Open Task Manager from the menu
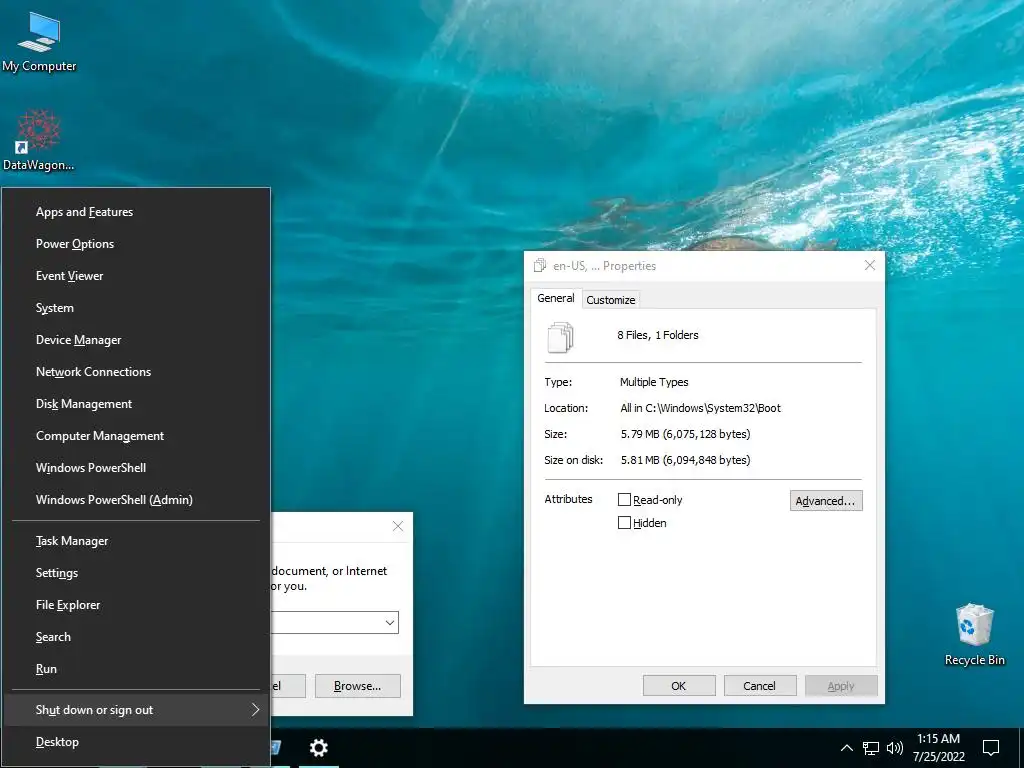The width and height of the screenshot is (1024, 768). [136, 541]
